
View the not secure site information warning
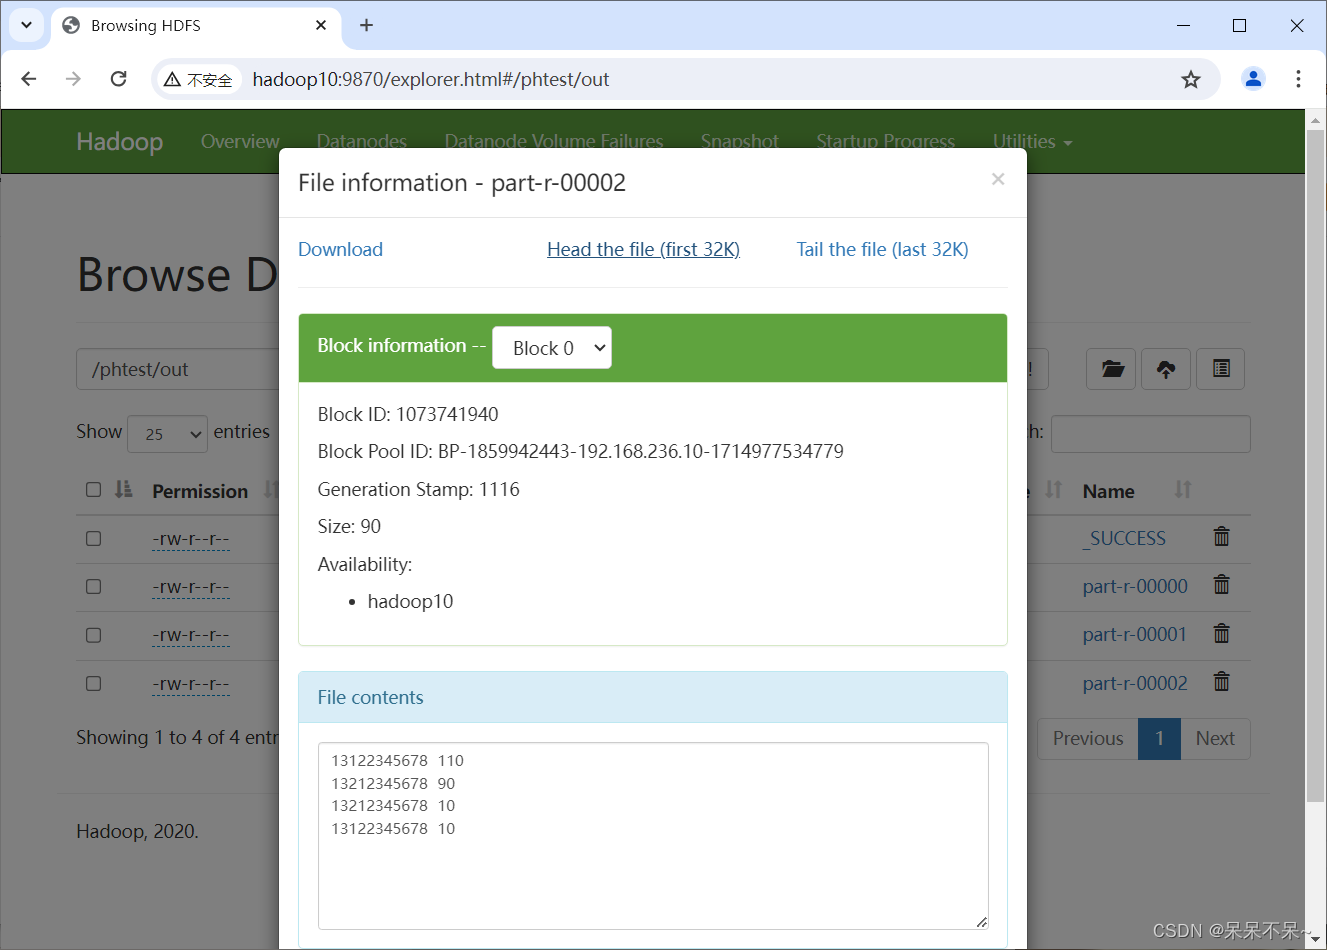click(199, 80)
